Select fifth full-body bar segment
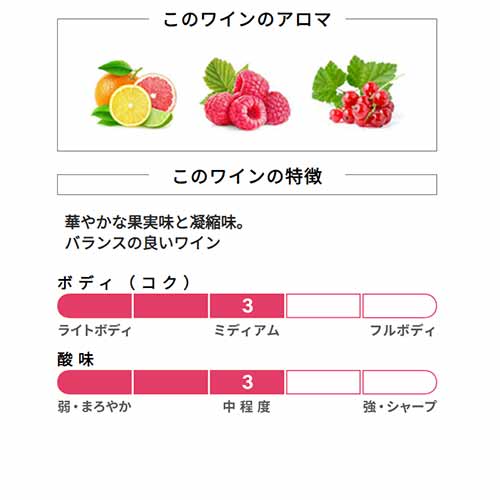 click(x=399, y=306)
